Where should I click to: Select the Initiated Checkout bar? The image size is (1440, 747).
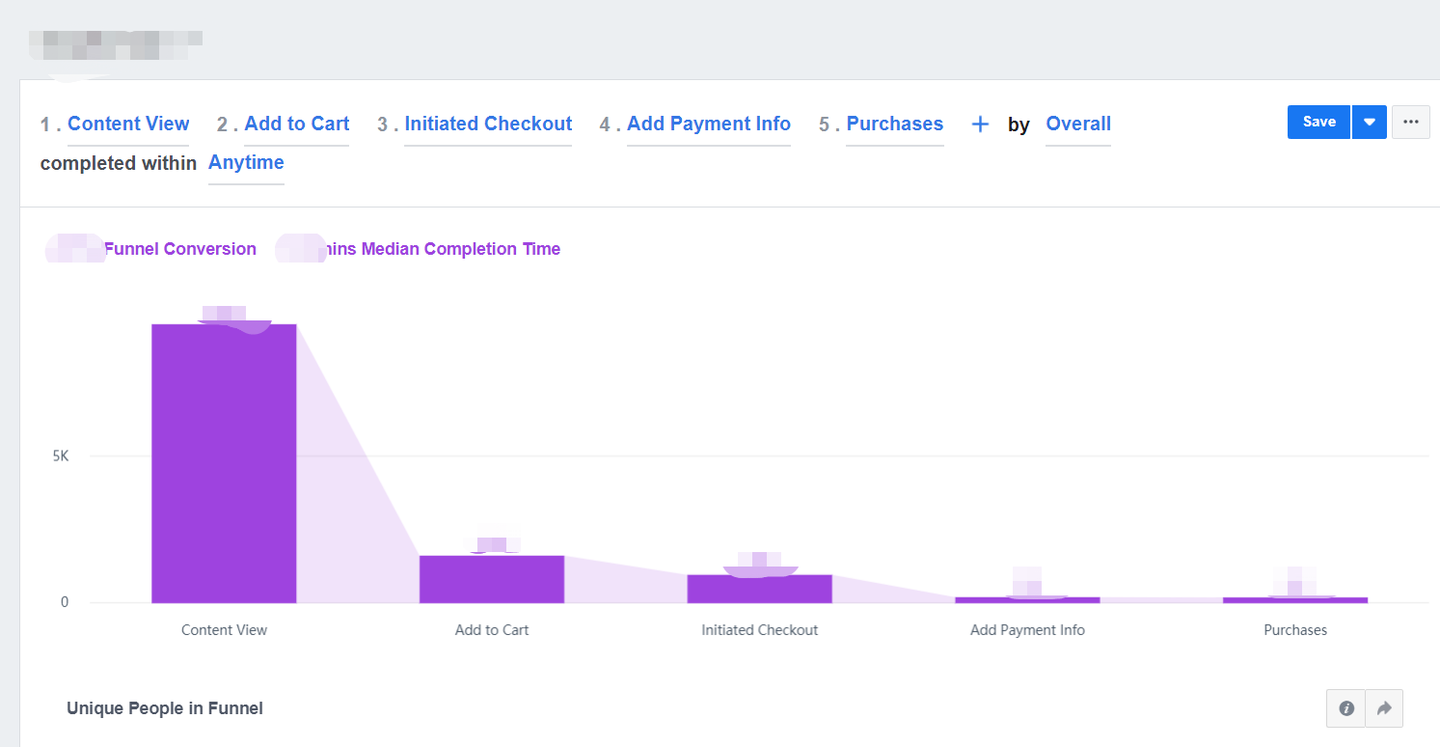760,589
